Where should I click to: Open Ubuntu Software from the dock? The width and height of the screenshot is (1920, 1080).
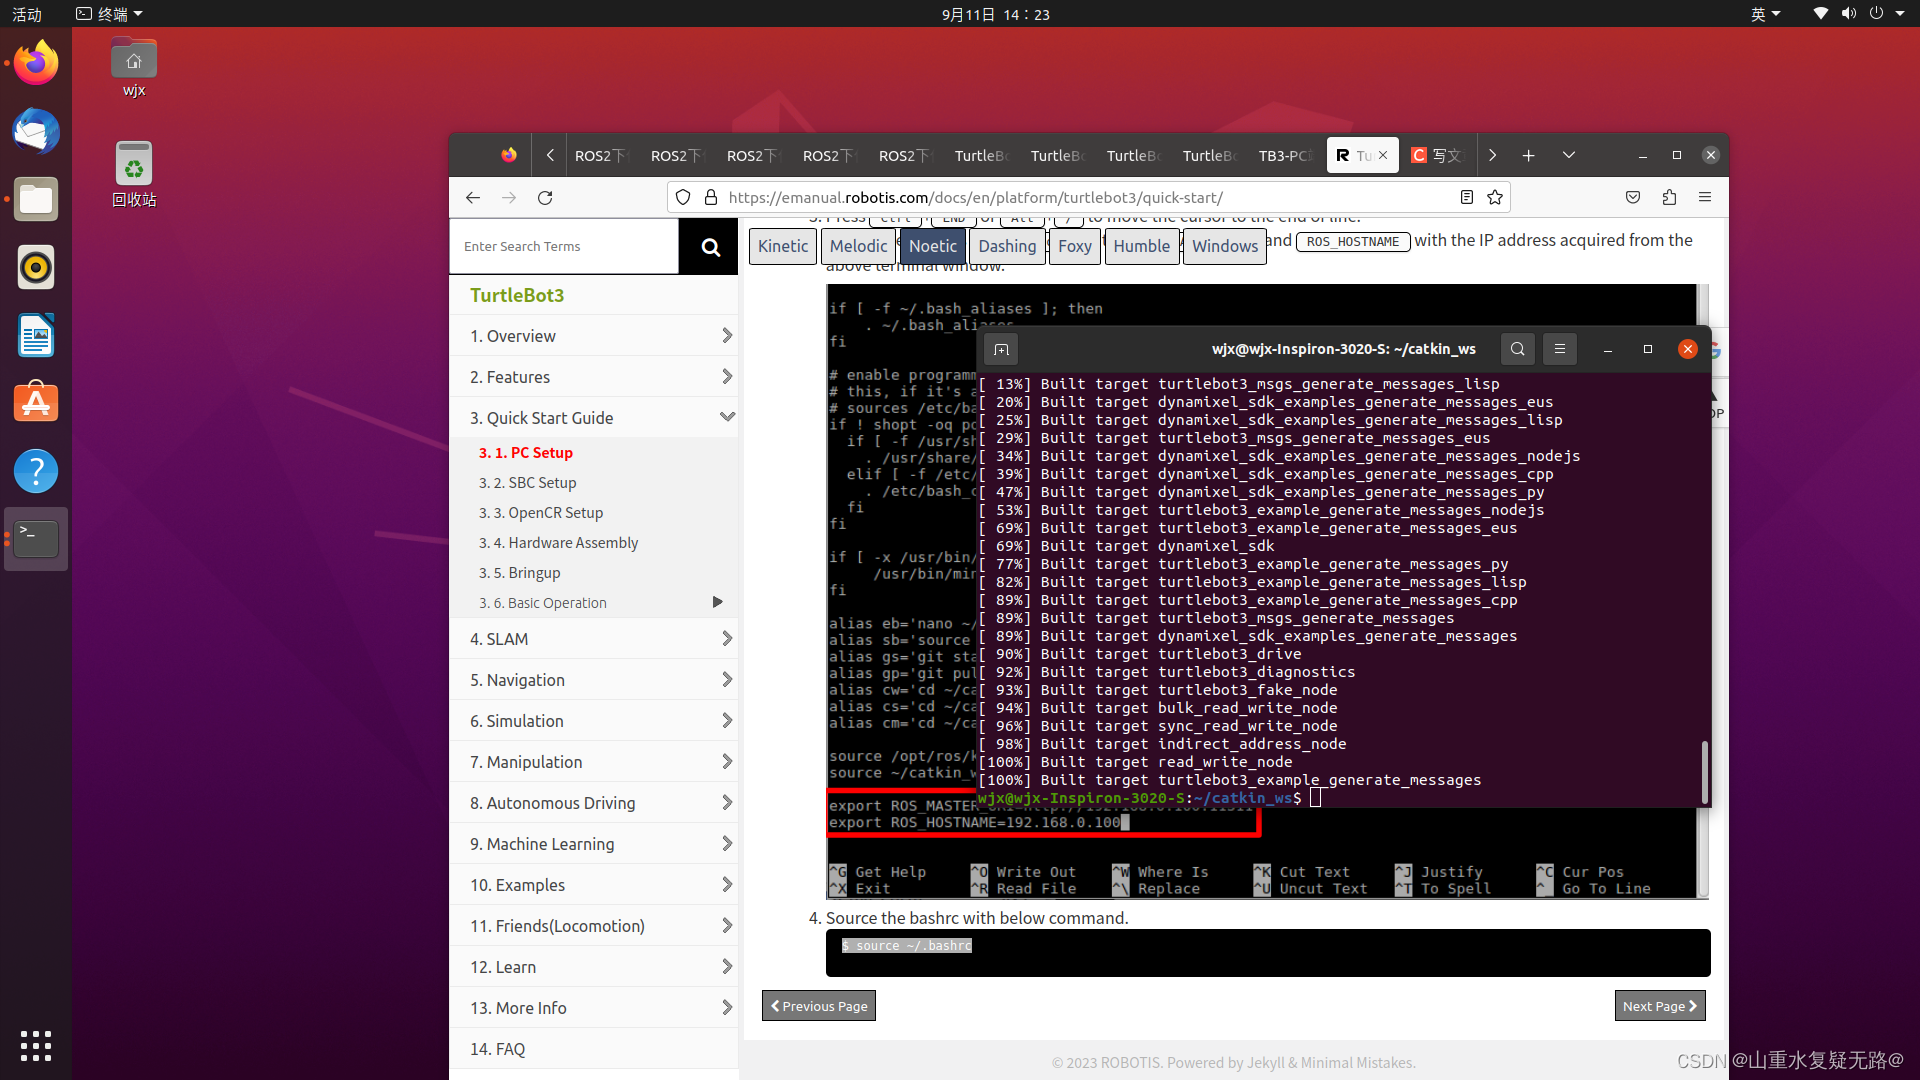pyautogui.click(x=36, y=403)
